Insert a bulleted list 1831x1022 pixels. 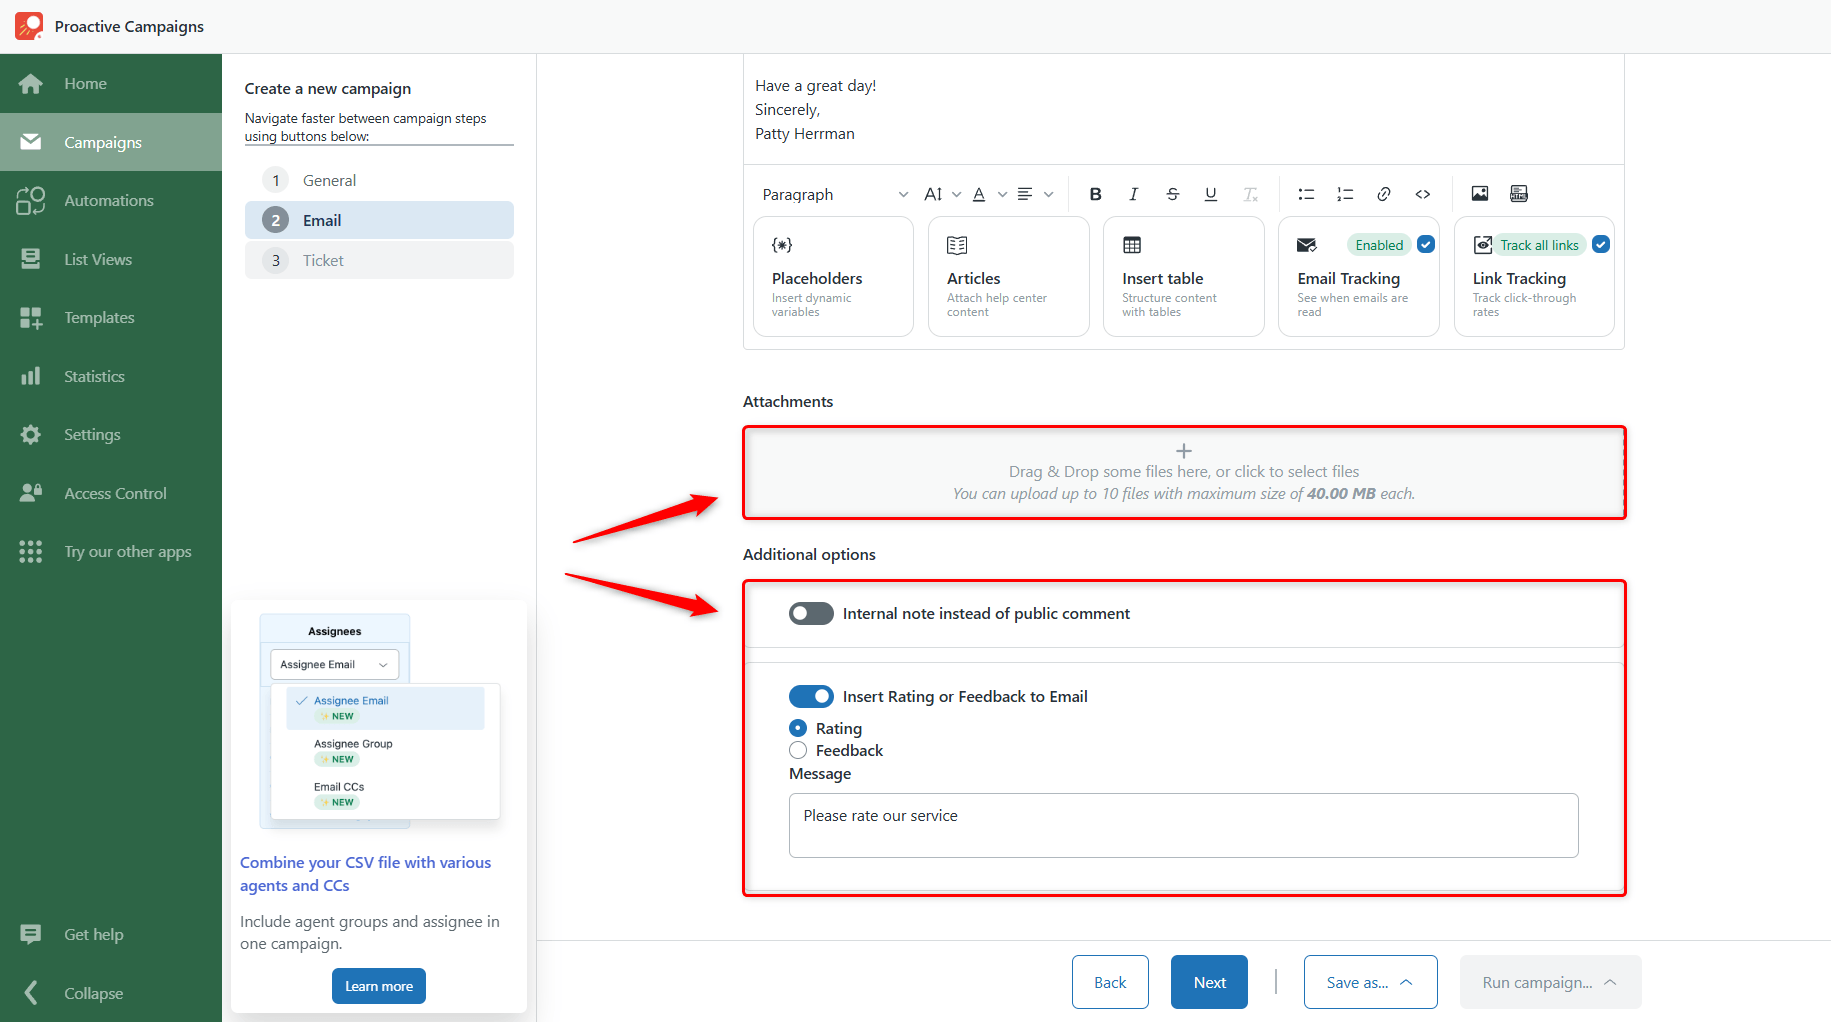pyautogui.click(x=1306, y=194)
